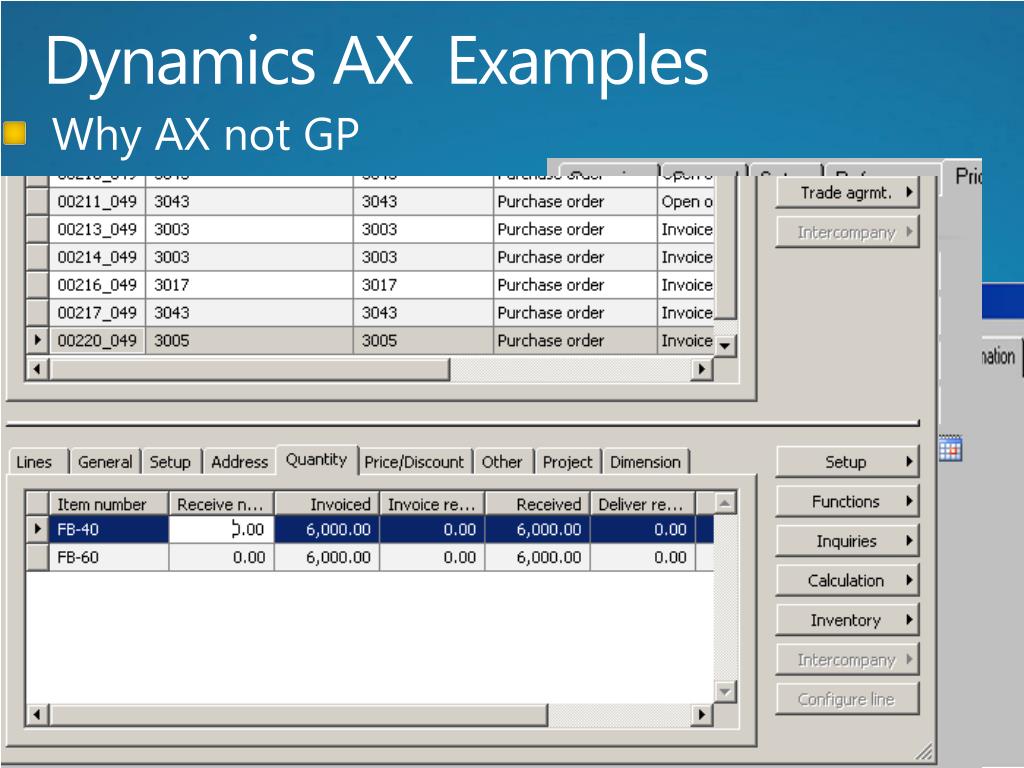Sort by the Invoiced column header
This screenshot has width=1024, height=768.
[x=327, y=504]
